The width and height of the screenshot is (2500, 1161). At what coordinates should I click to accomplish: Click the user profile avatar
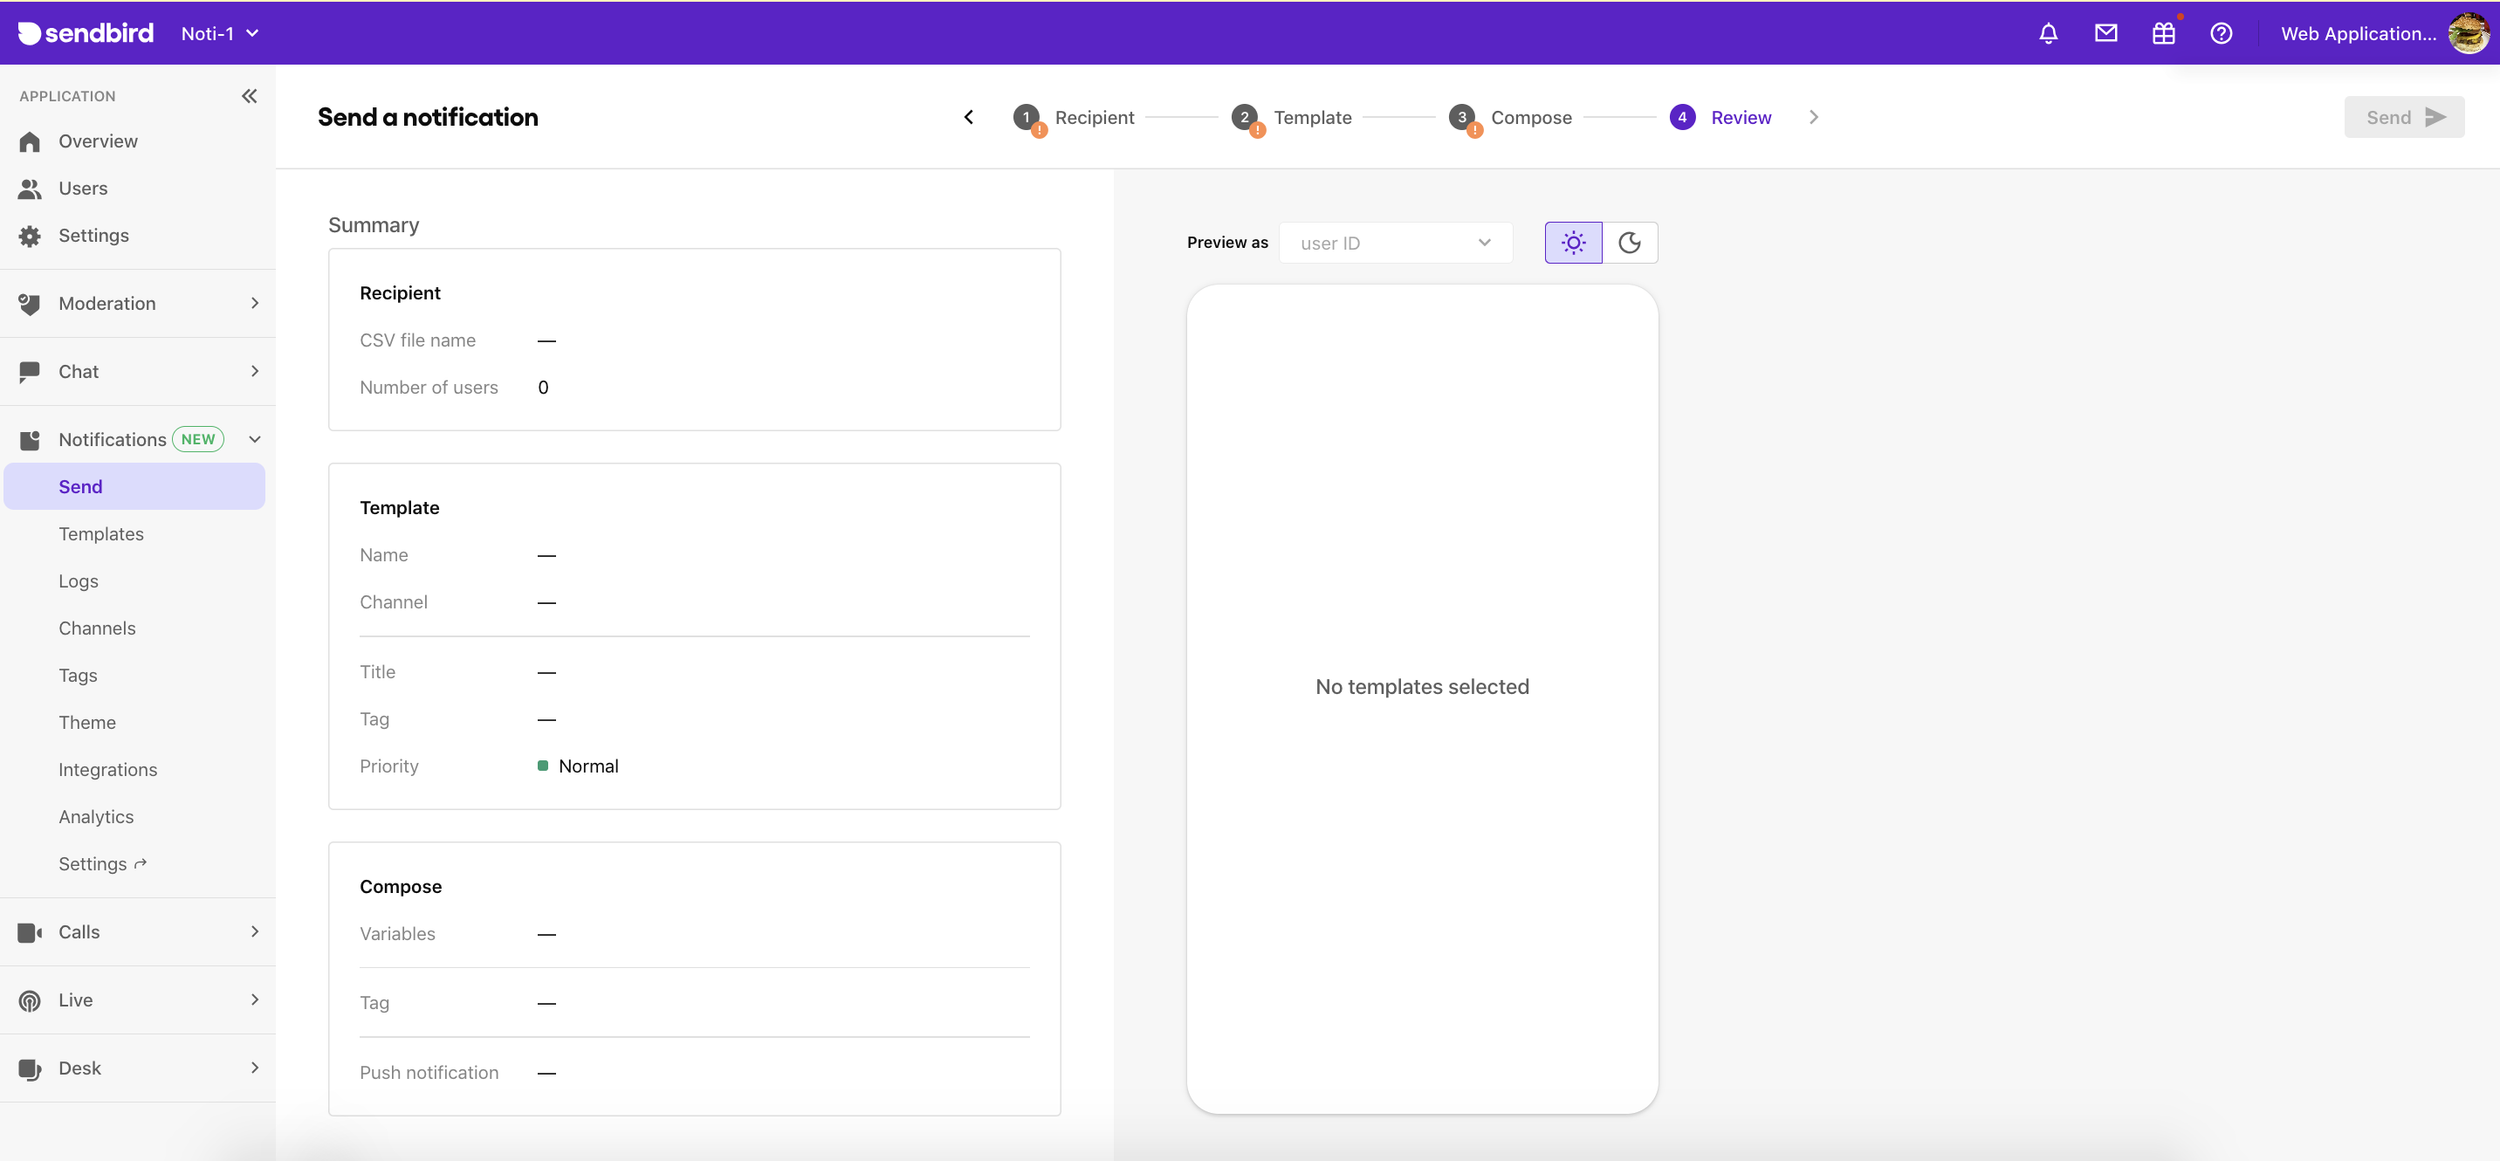(2467, 33)
